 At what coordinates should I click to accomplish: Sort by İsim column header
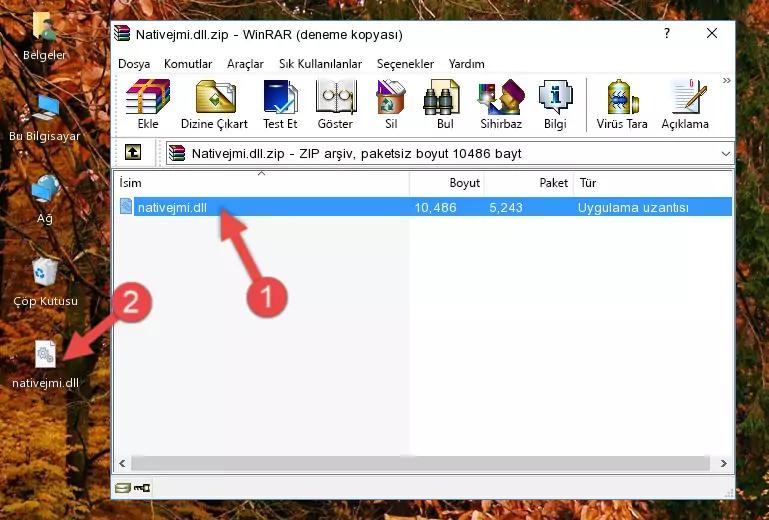(262, 183)
